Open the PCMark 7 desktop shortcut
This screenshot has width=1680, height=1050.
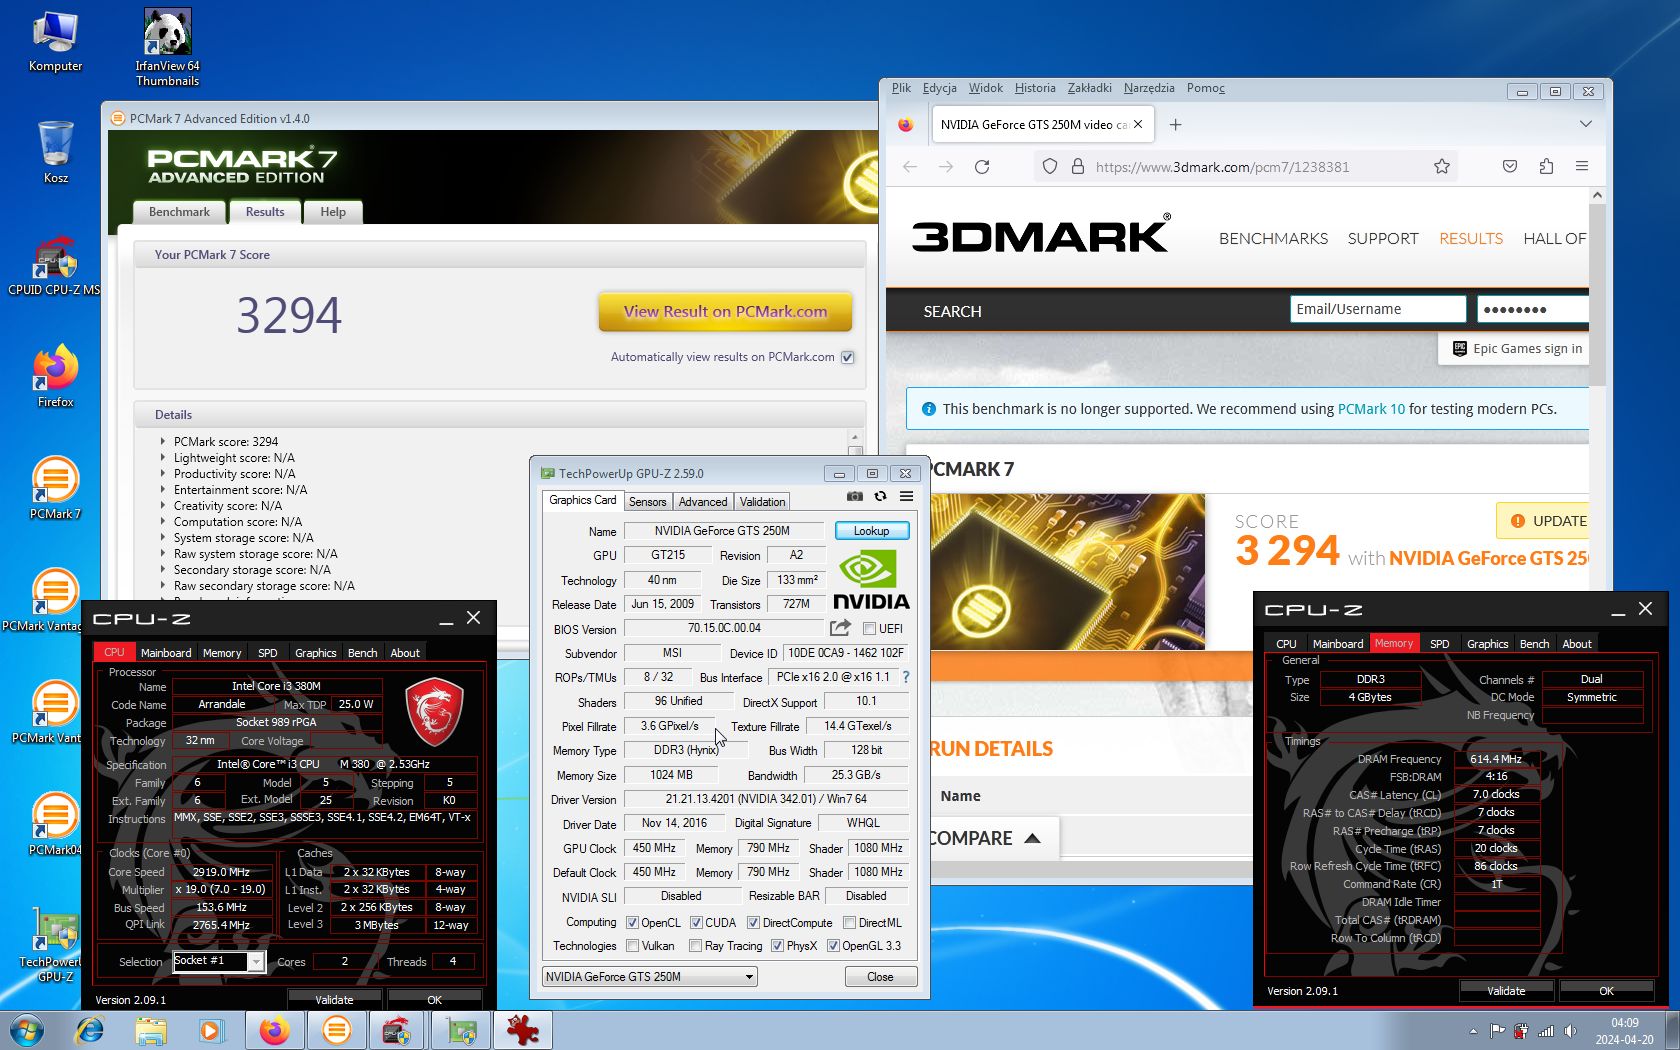pyautogui.click(x=55, y=488)
